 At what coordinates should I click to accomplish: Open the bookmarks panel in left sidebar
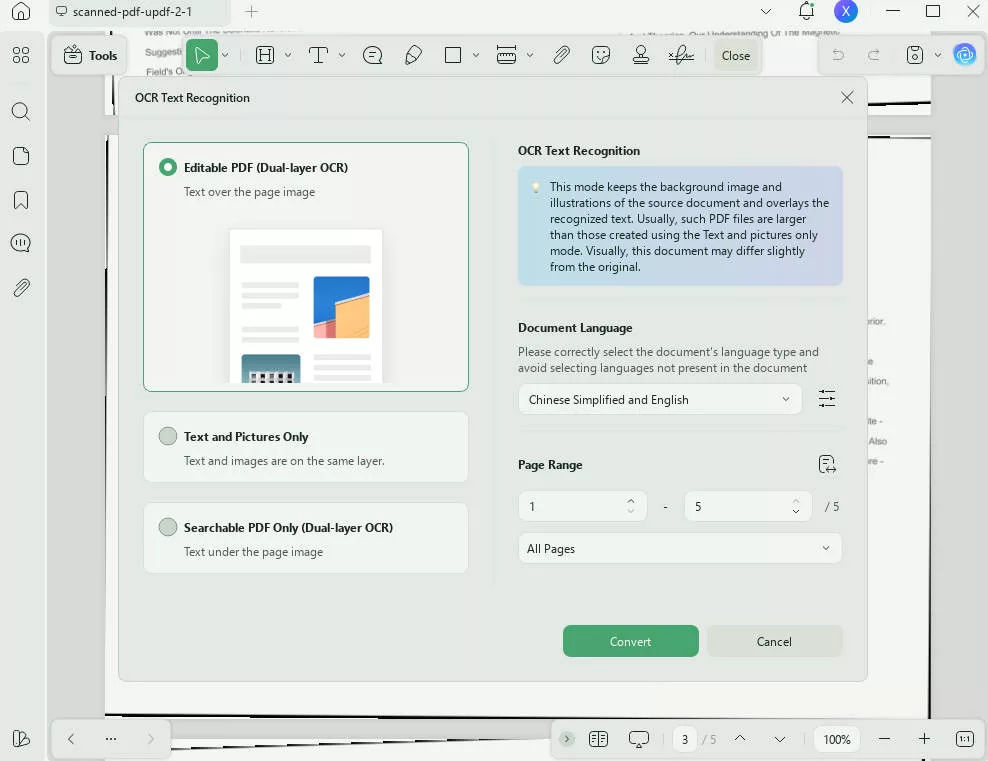pyautogui.click(x=21, y=200)
